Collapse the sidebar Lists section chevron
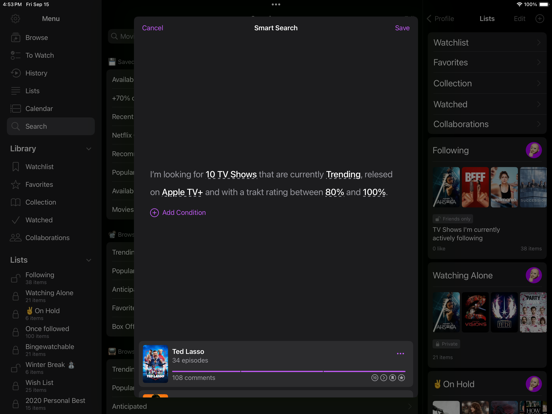This screenshot has width=552, height=414. pyautogui.click(x=89, y=260)
